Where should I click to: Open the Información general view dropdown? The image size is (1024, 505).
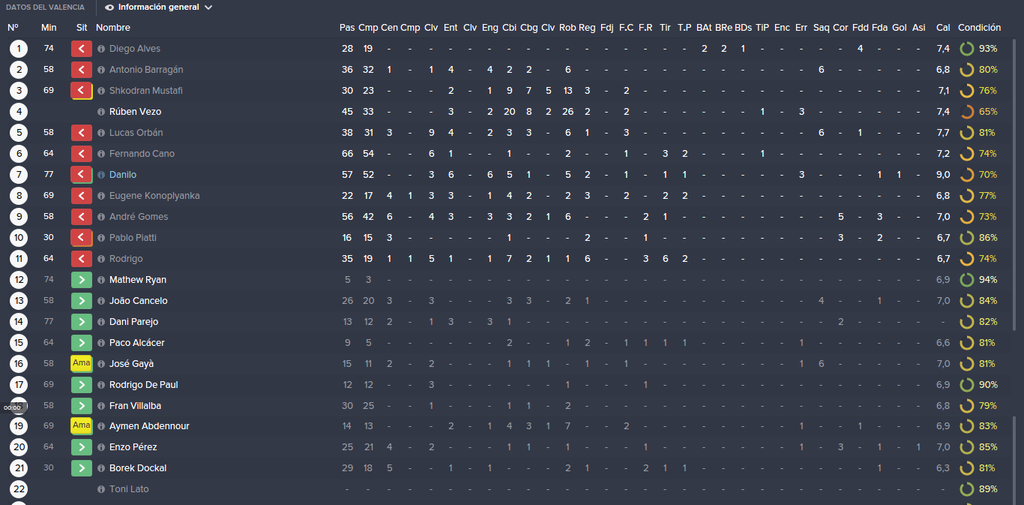(x=159, y=8)
